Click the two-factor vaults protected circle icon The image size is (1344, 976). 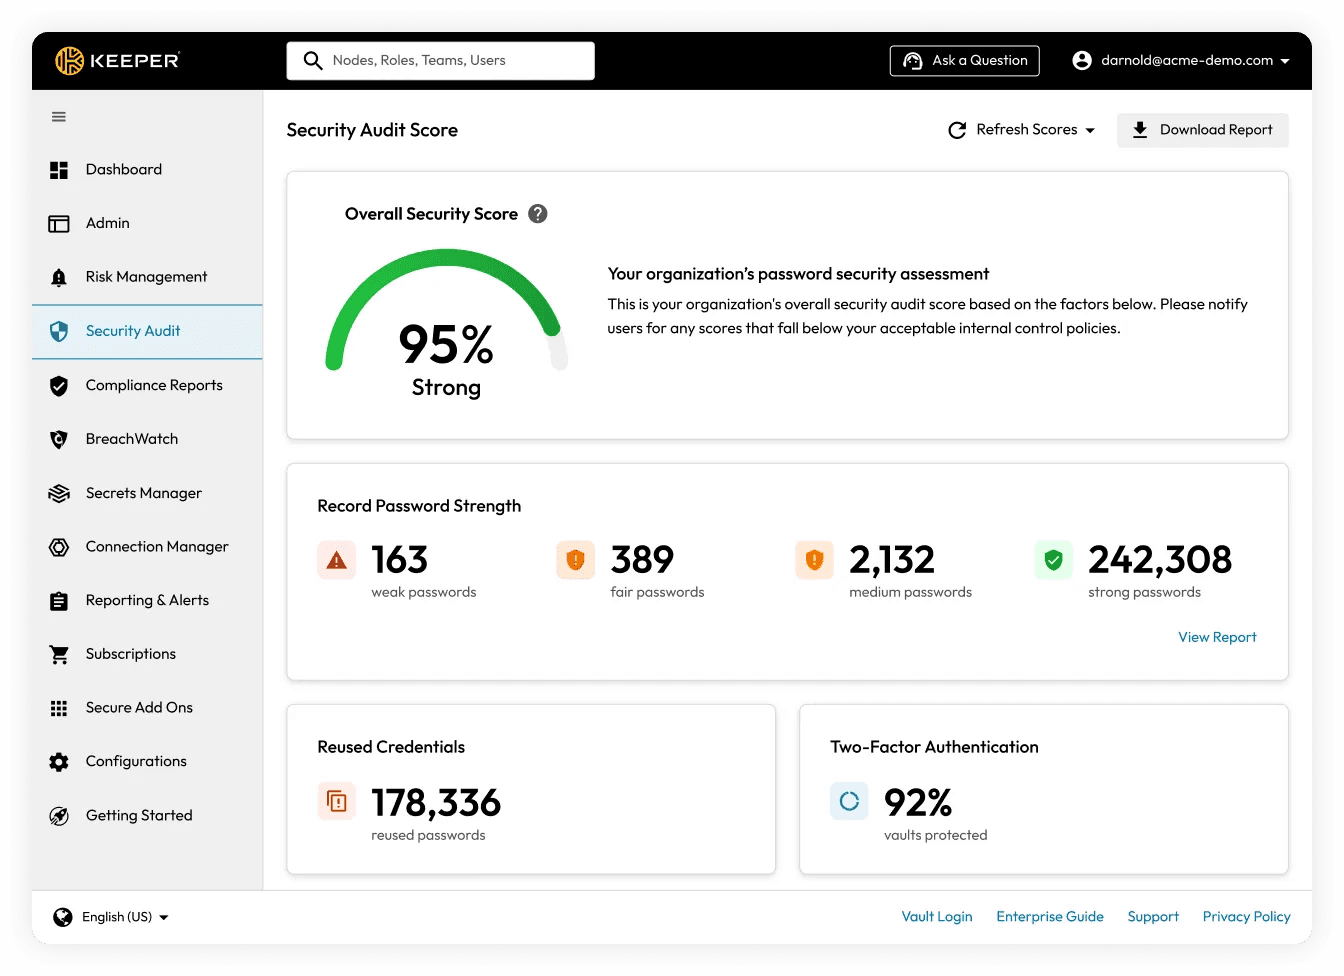tap(849, 802)
